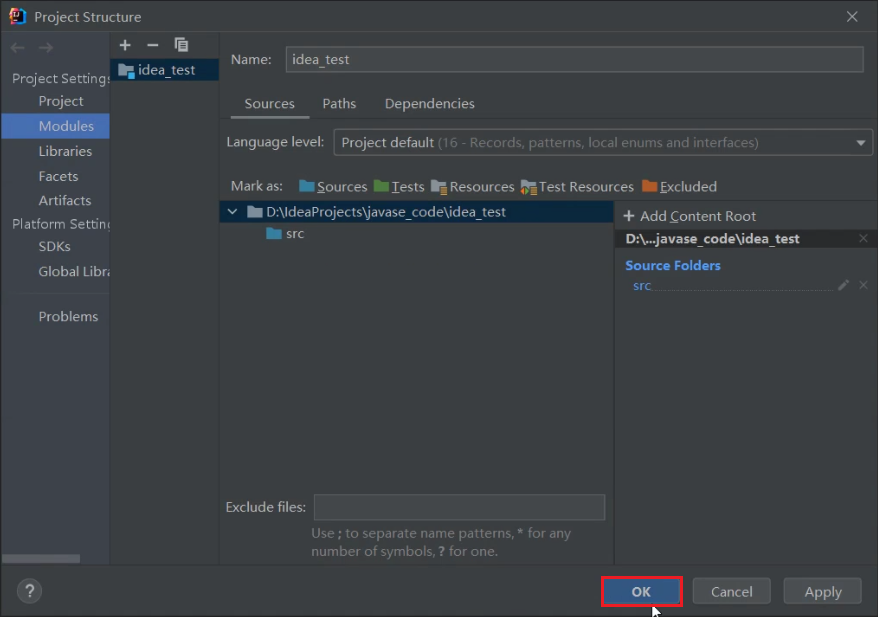Open Global Libraries settings

74,272
